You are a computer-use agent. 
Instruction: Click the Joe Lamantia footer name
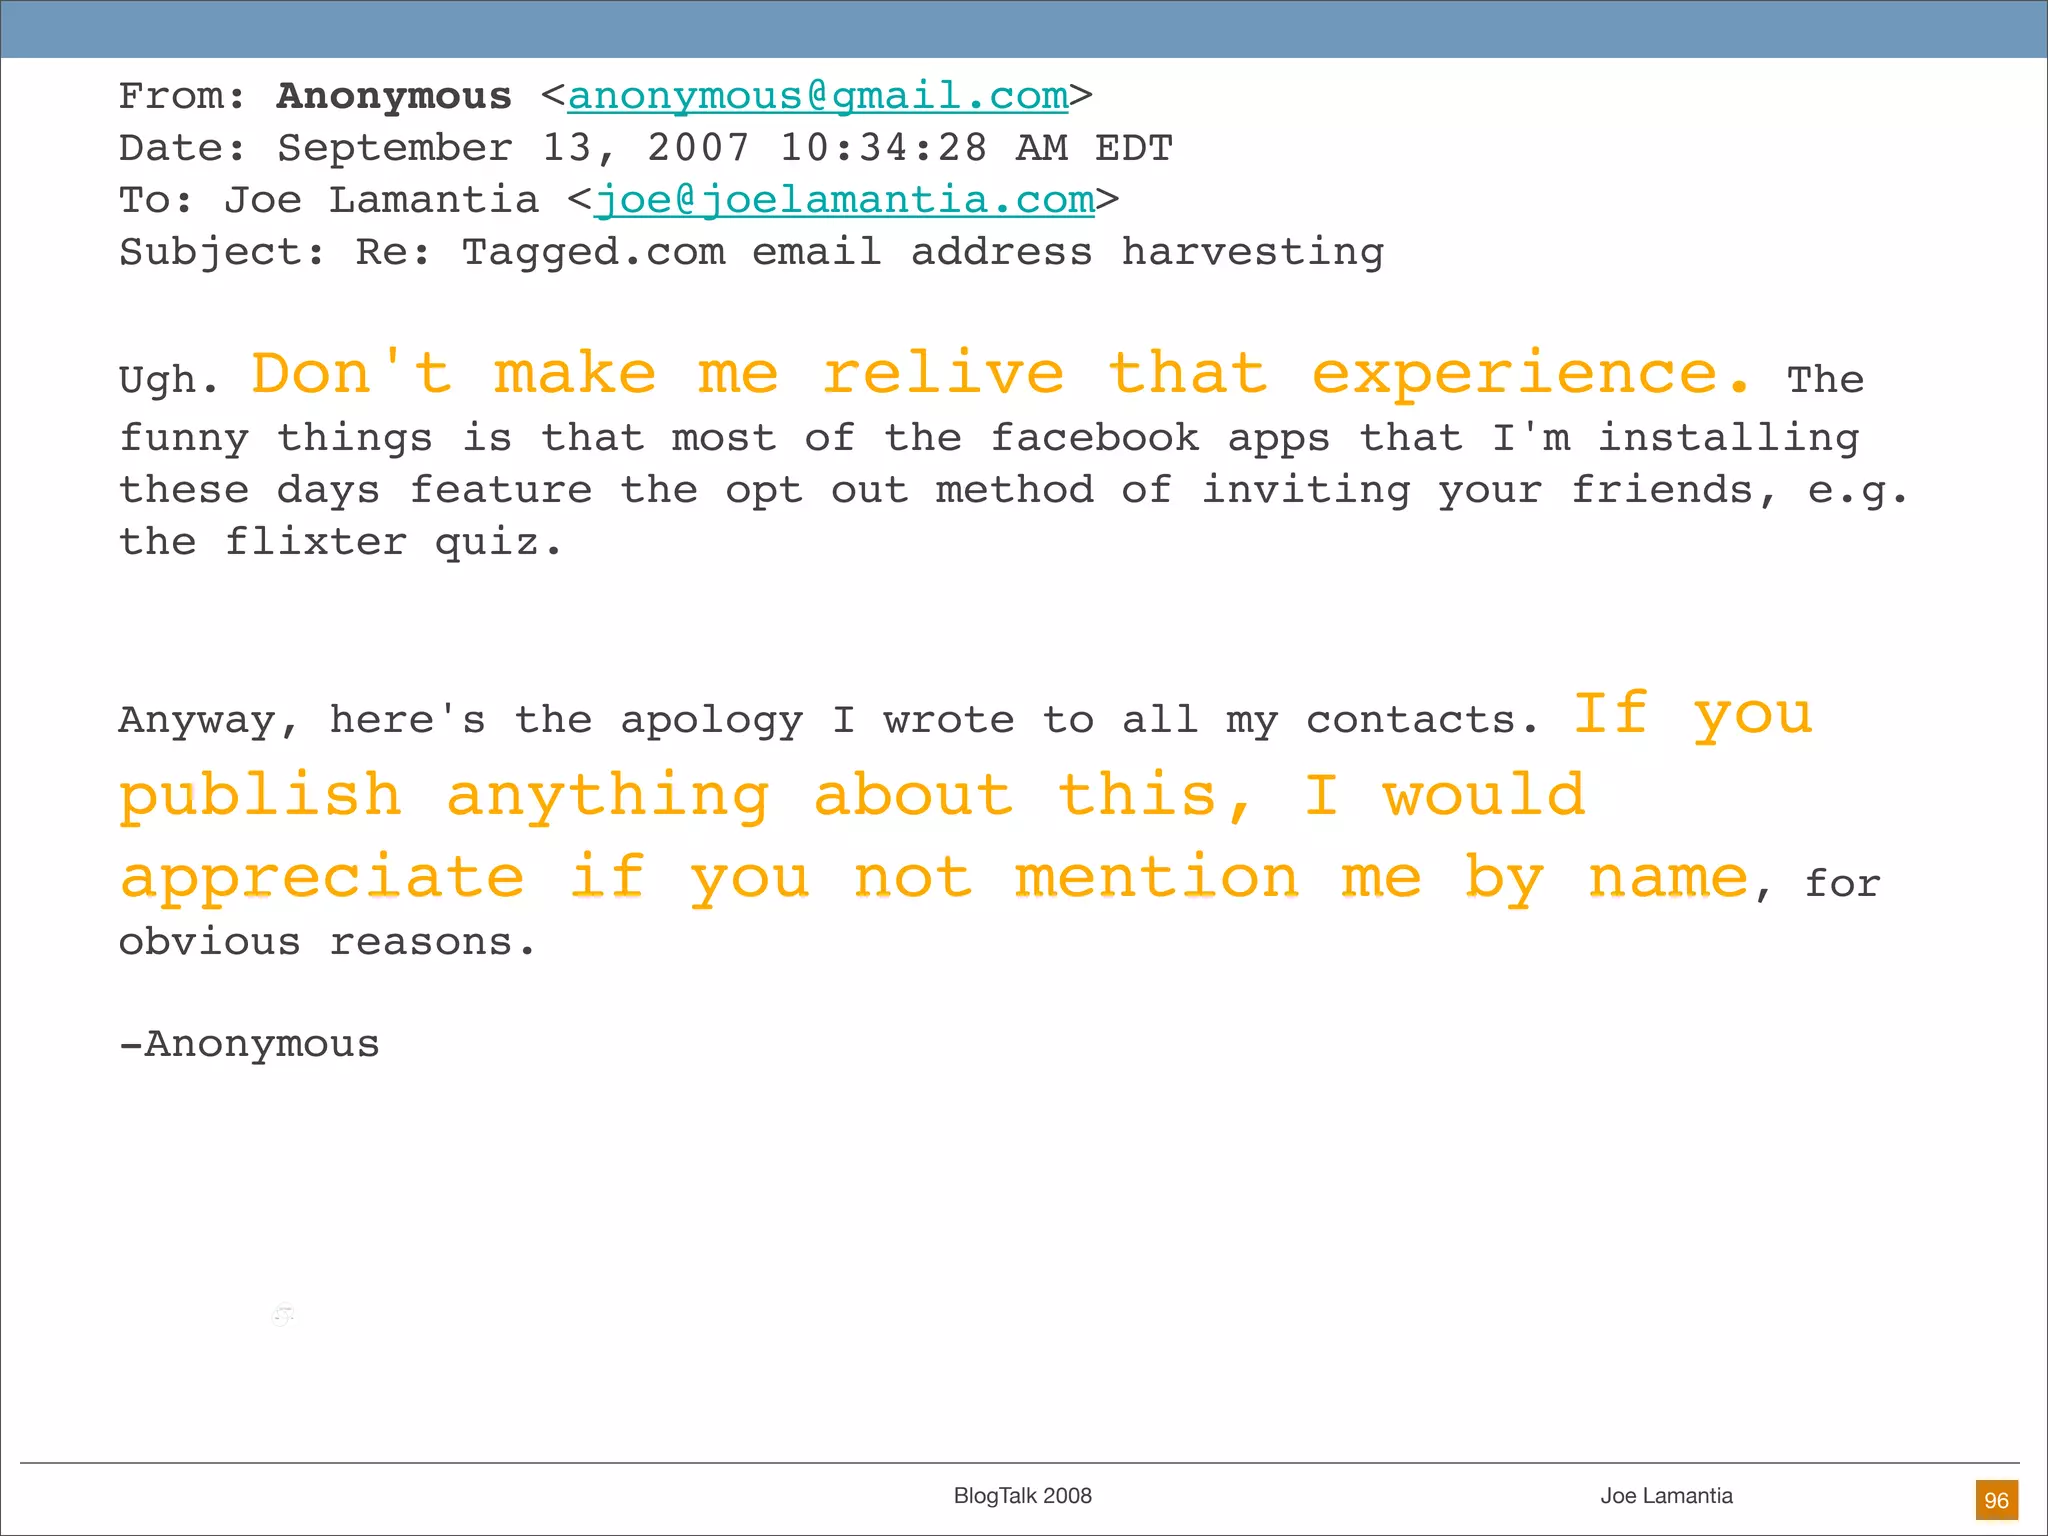tap(1666, 1496)
